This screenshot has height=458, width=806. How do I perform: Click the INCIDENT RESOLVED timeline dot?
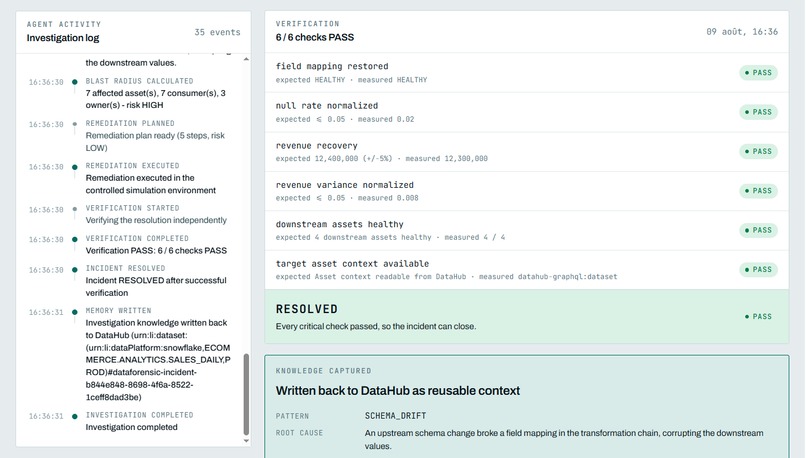75,269
